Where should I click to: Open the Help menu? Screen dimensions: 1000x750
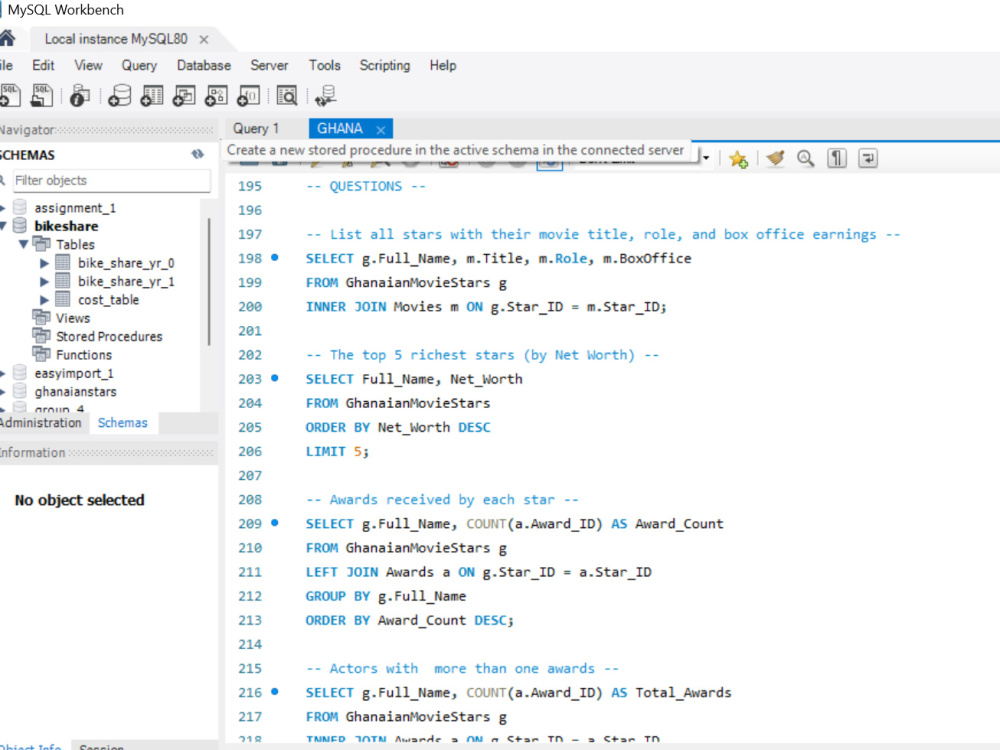tap(443, 66)
